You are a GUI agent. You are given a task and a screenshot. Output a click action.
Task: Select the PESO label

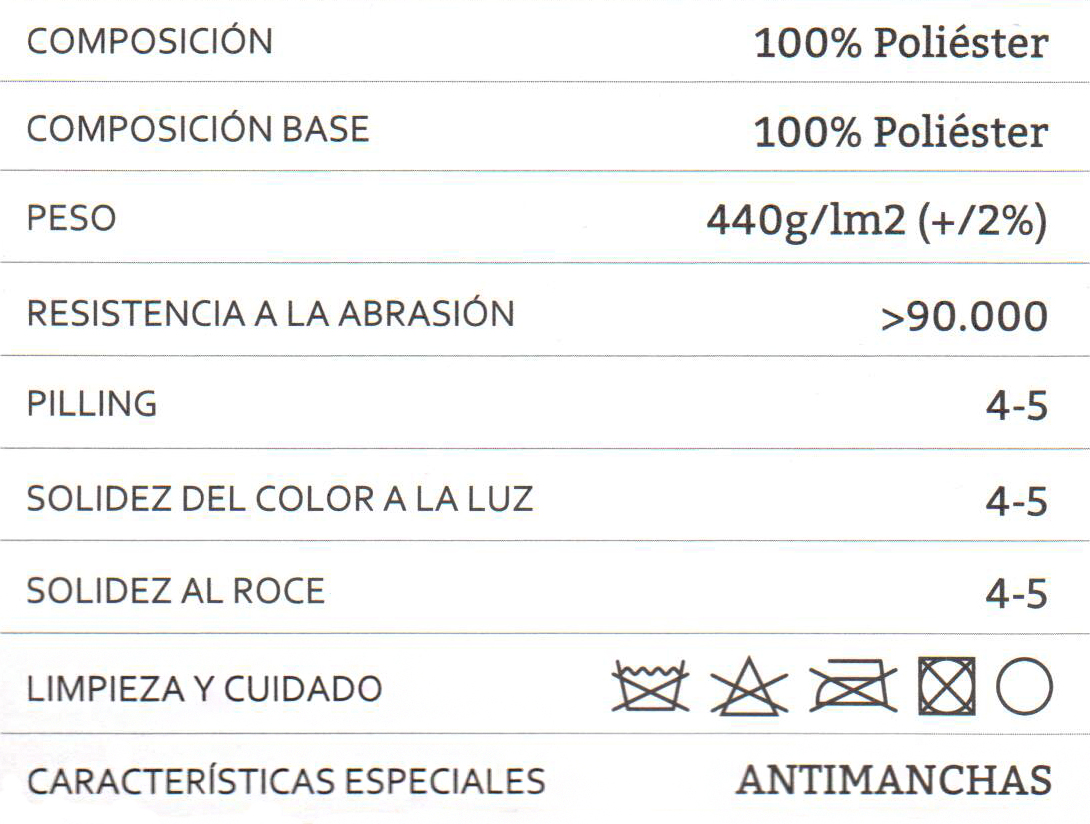(x=71, y=218)
